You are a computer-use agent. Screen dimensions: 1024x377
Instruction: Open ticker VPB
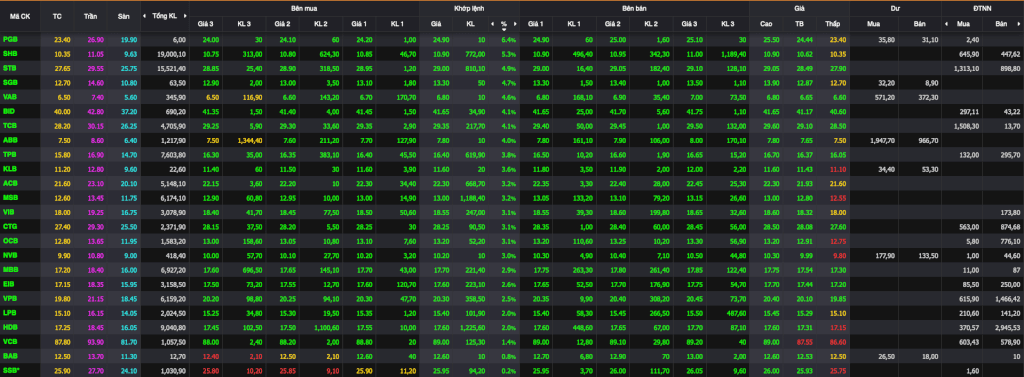pyautogui.click(x=10, y=298)
